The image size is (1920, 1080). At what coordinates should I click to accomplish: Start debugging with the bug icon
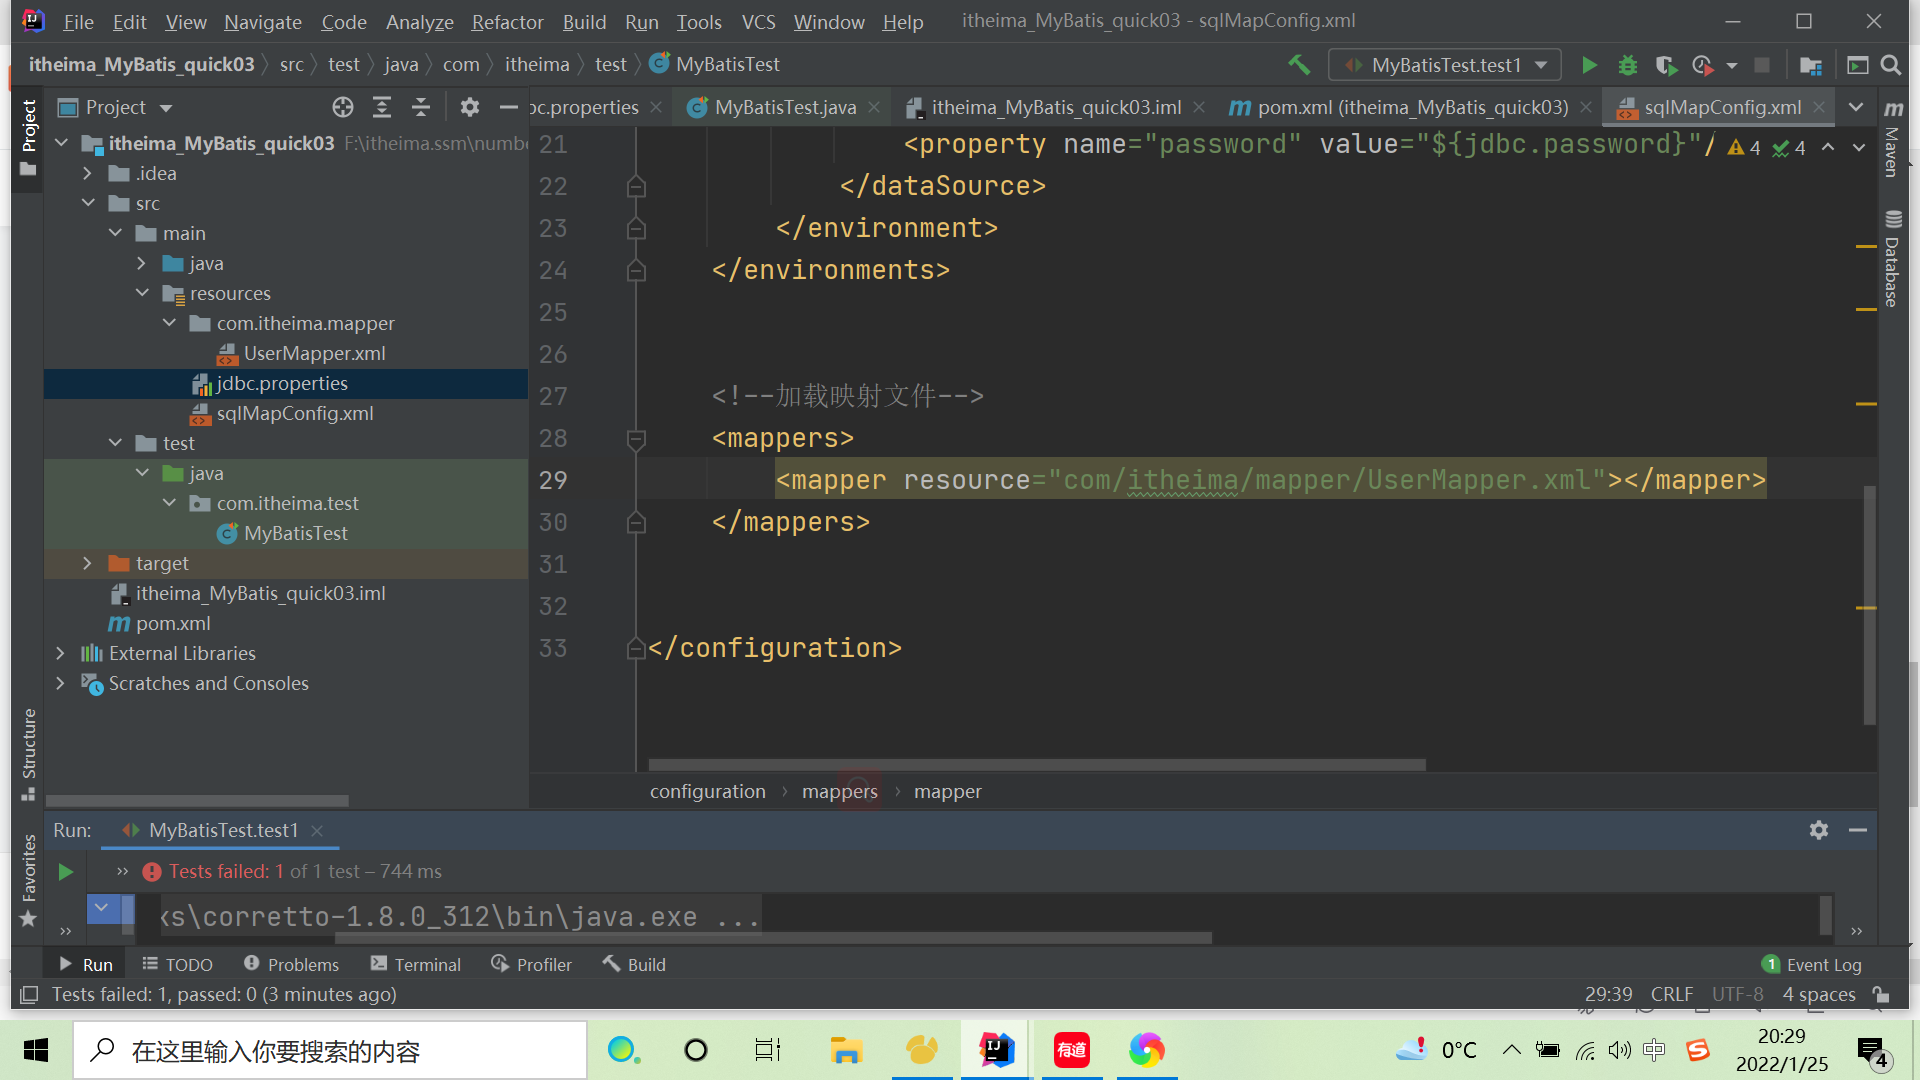point(1627,64)
